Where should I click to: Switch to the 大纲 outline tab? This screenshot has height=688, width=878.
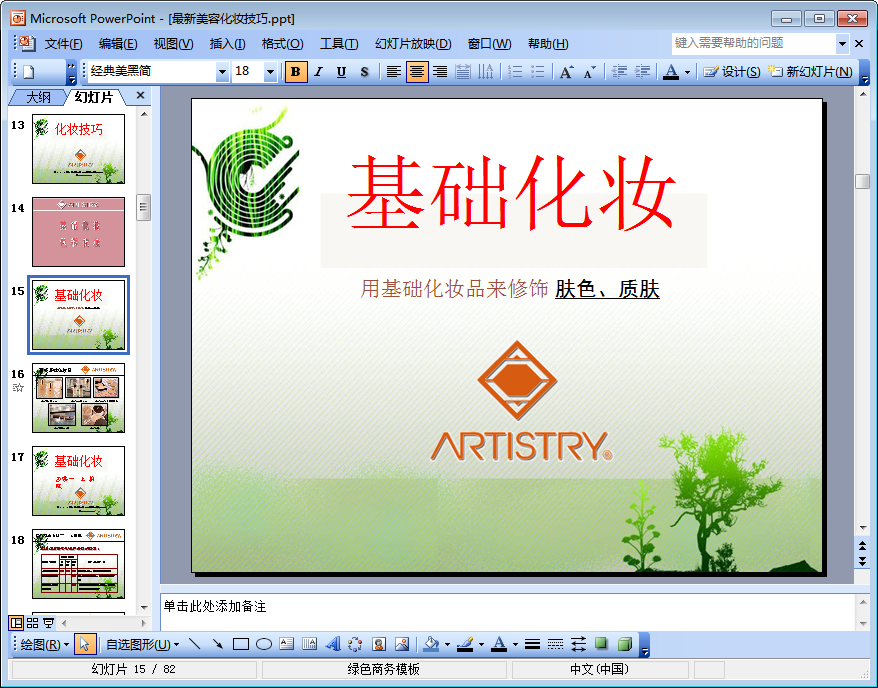pyautogui.click(x=38, y=97)
